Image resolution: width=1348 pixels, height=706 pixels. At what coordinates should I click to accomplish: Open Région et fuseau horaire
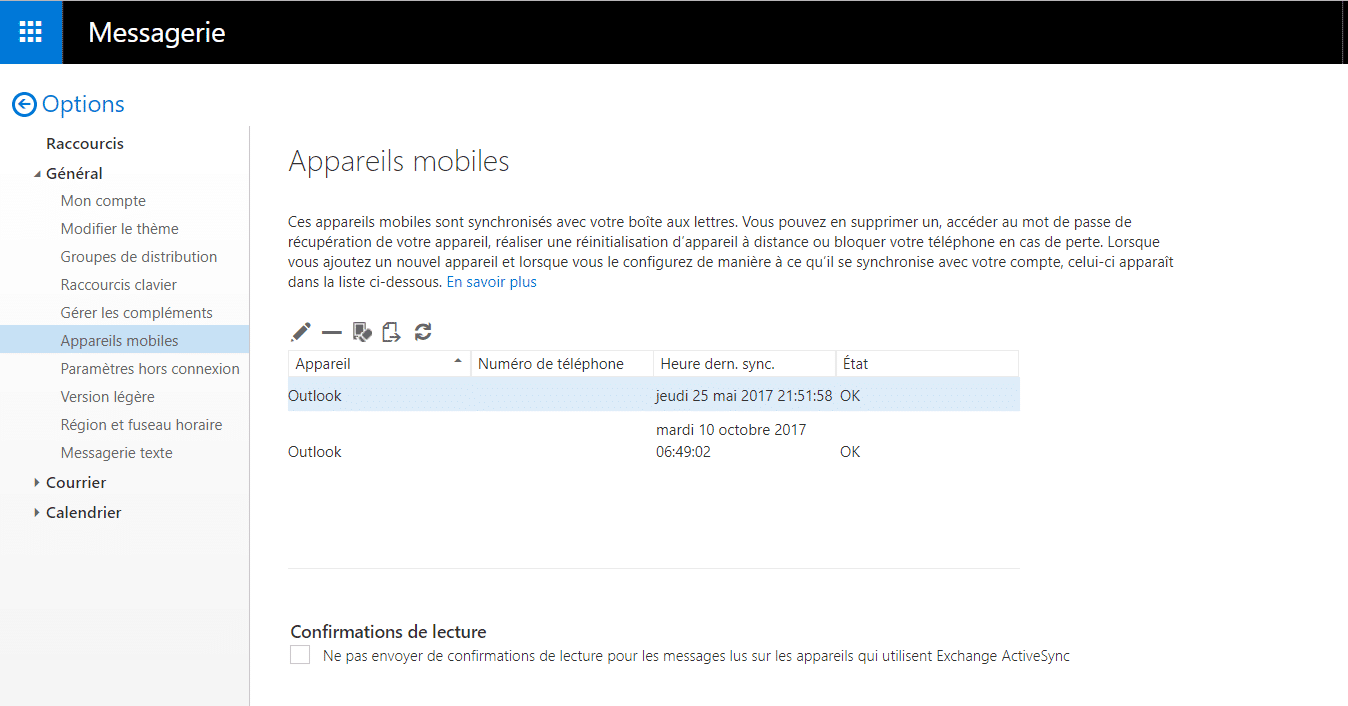pos(142,425)
